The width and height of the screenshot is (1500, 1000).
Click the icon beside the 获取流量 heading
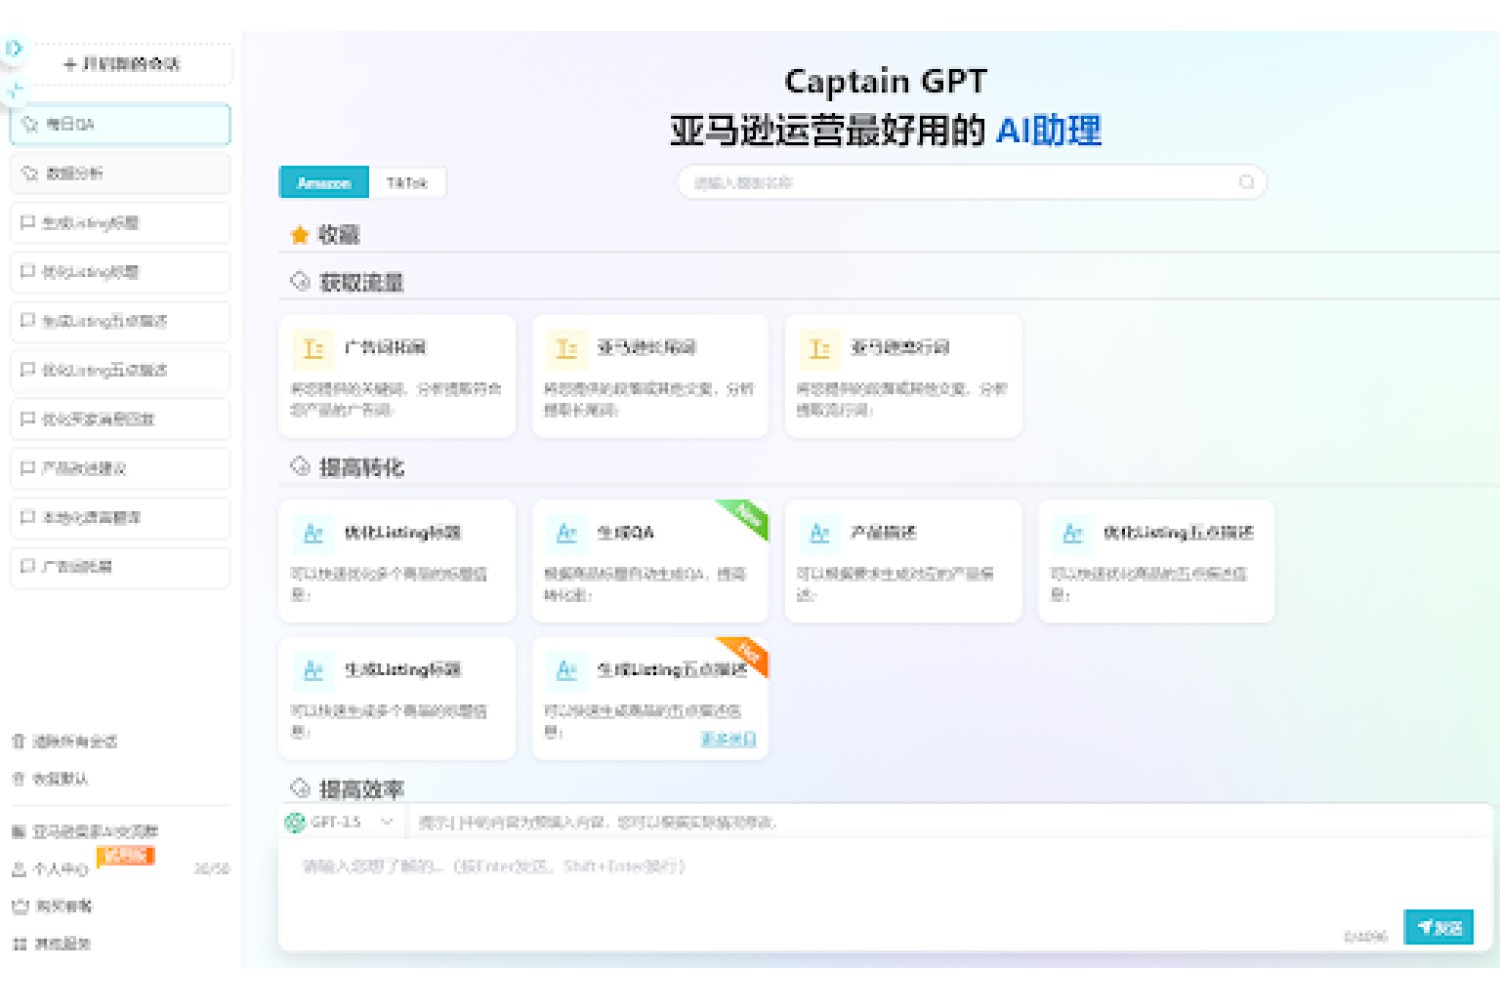point(300,281)
